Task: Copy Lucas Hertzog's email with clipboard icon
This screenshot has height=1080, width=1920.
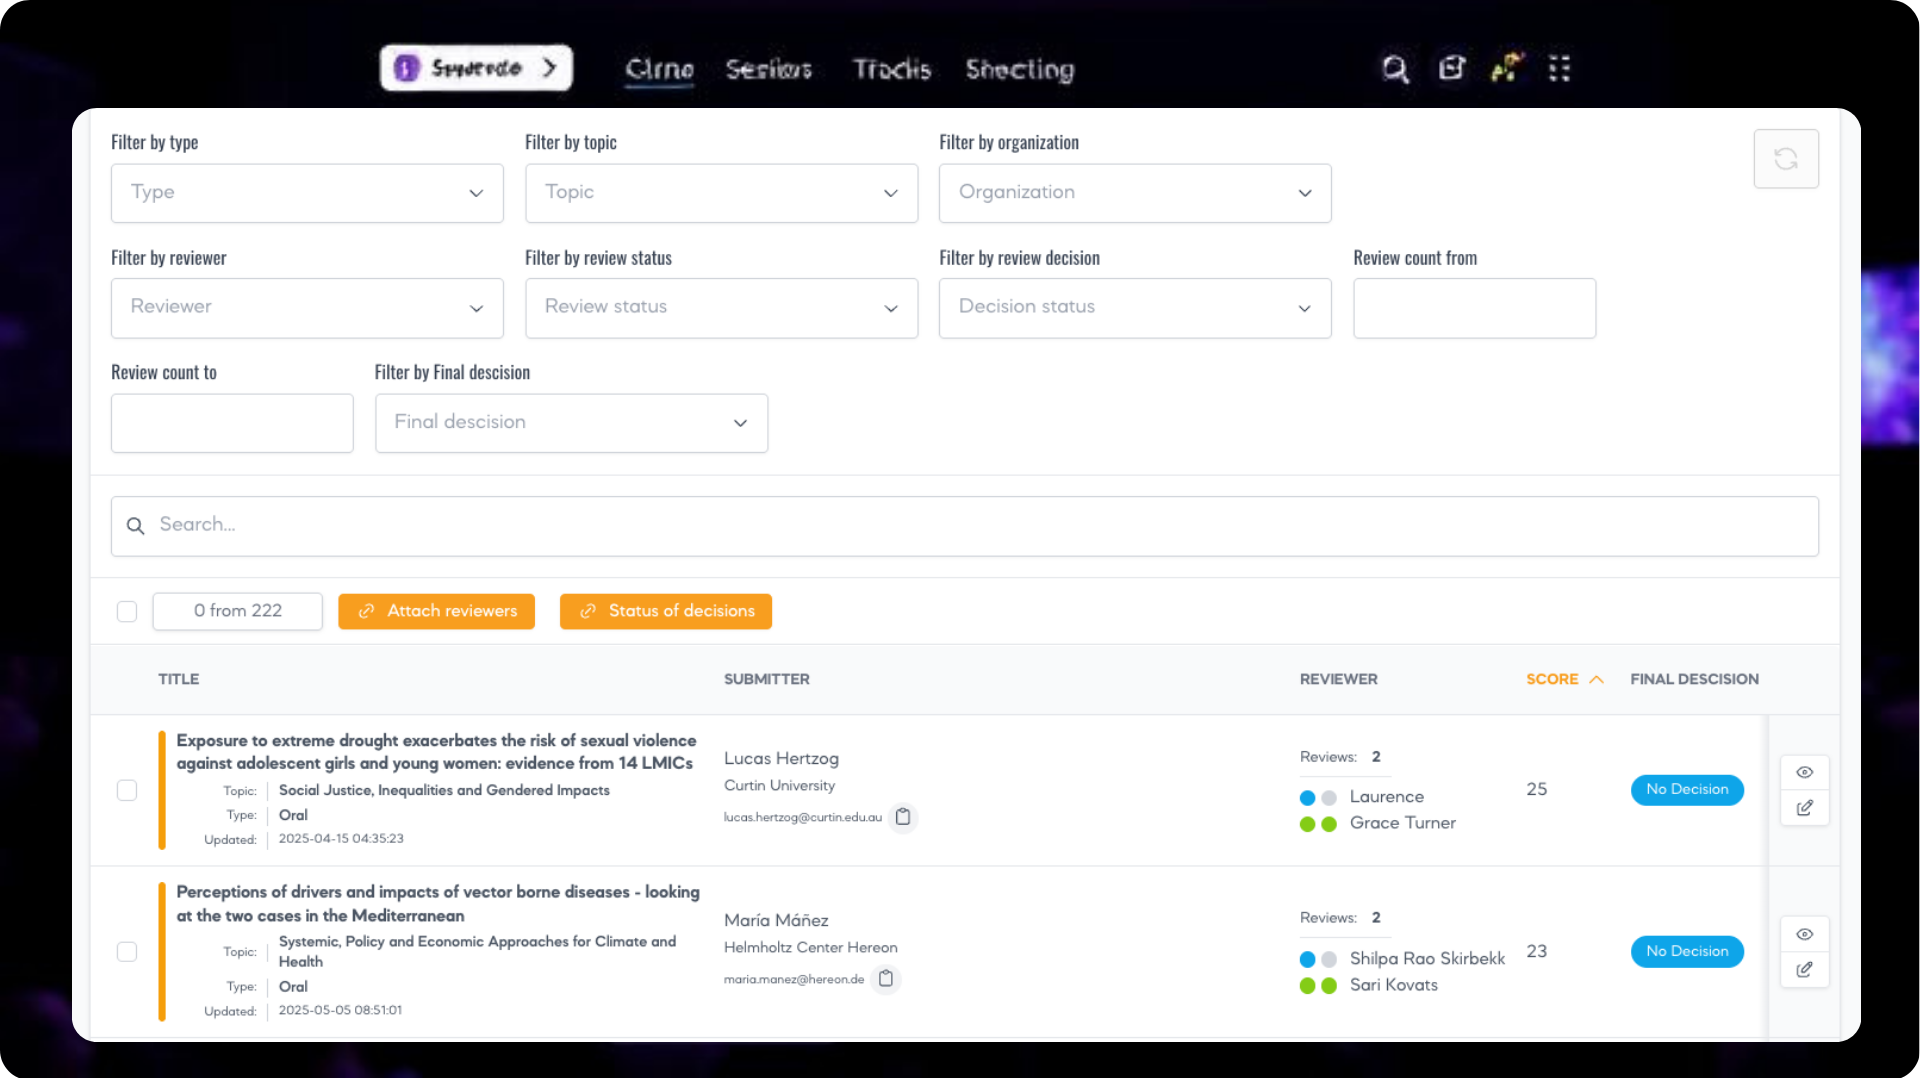Action: [x=903, y=817]
